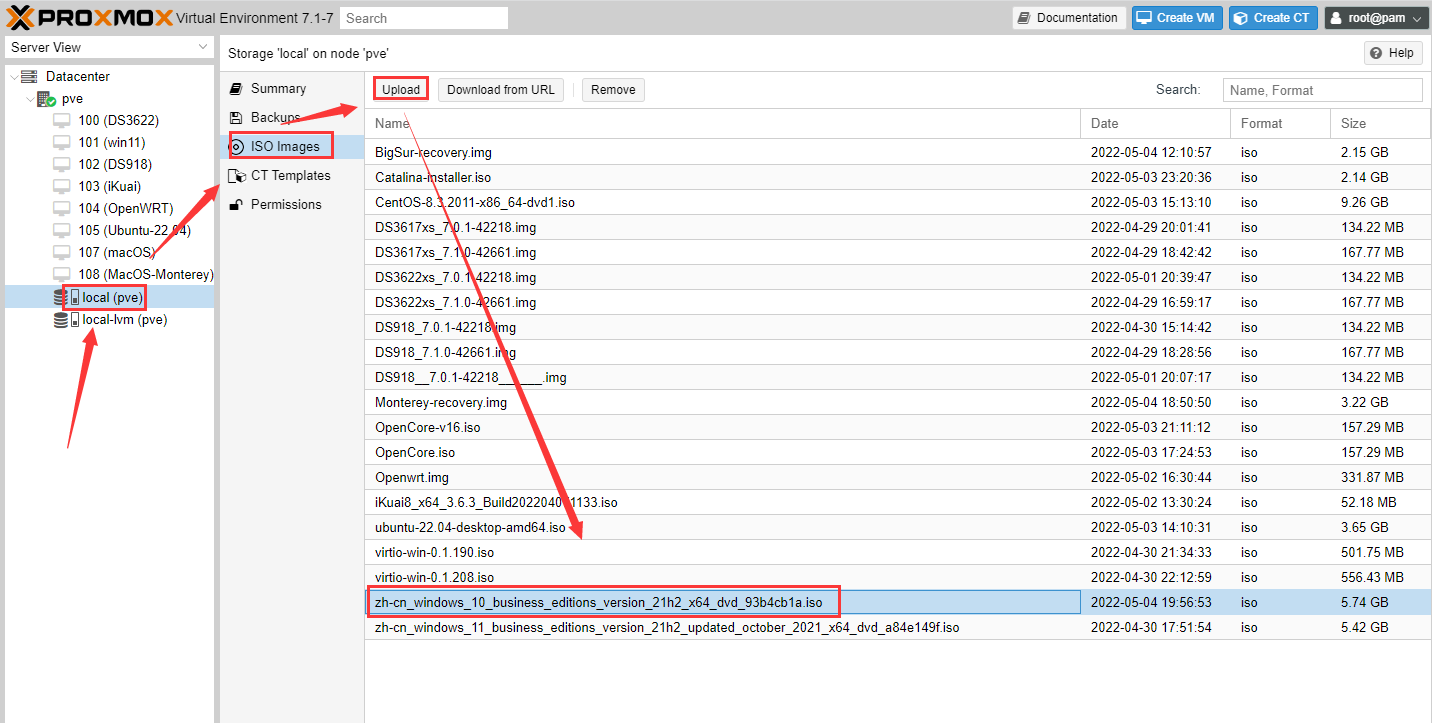
Task: Click the Permissions unlock icon
Action: [236, 205]
